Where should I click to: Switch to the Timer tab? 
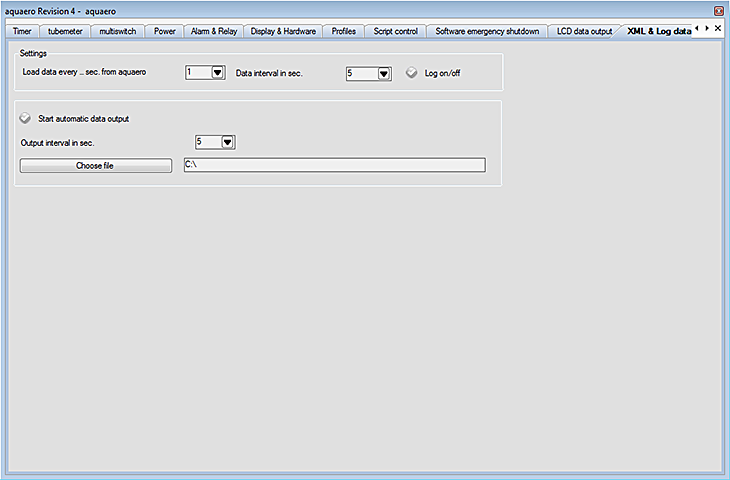click(22, 31)
